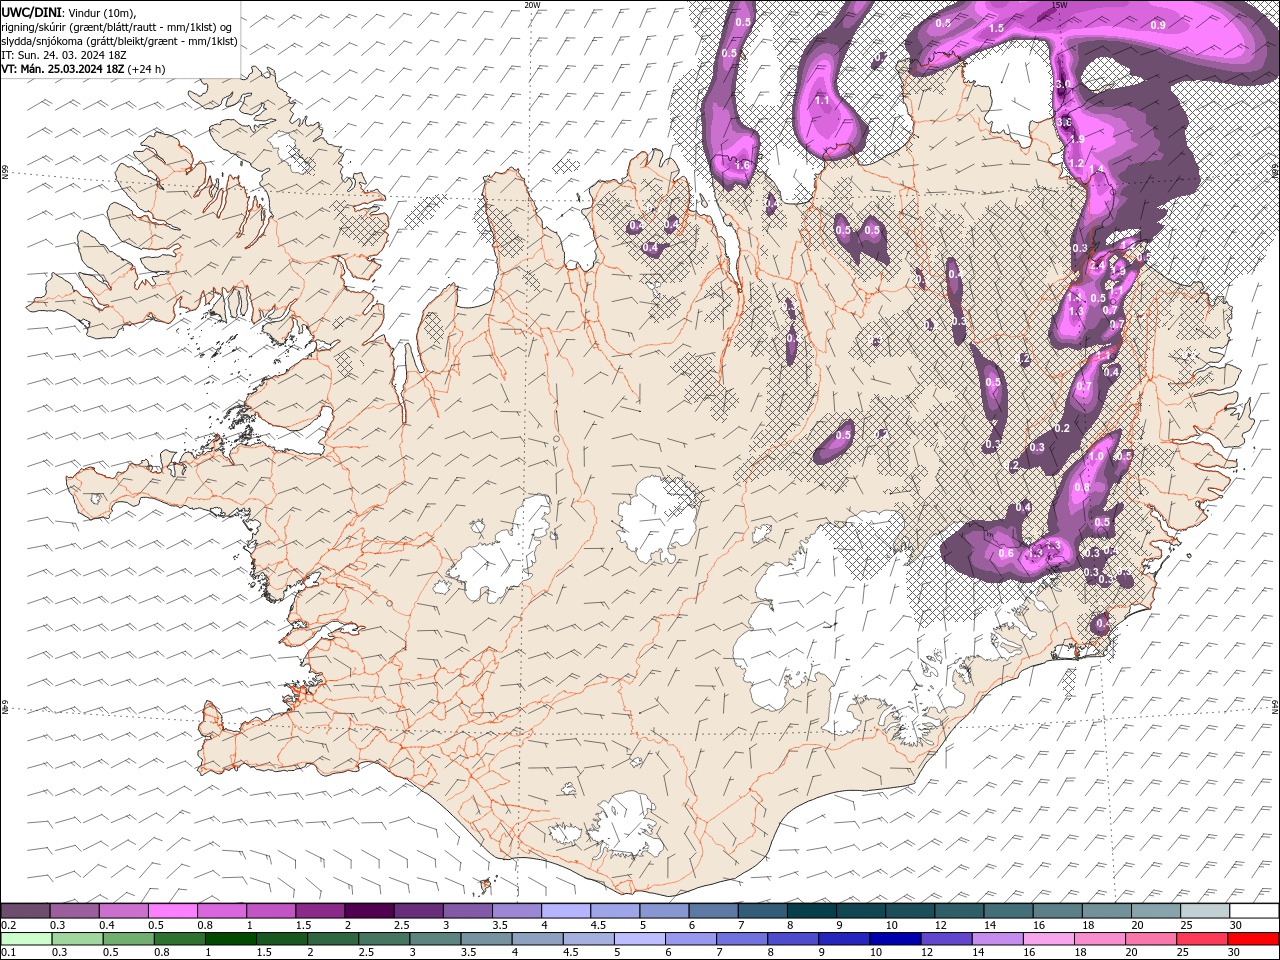The width and height of the screenshot is (1280, 960).
Task: Click the '(+24 h)' forecast offset text
Action: tap(146, 69)
